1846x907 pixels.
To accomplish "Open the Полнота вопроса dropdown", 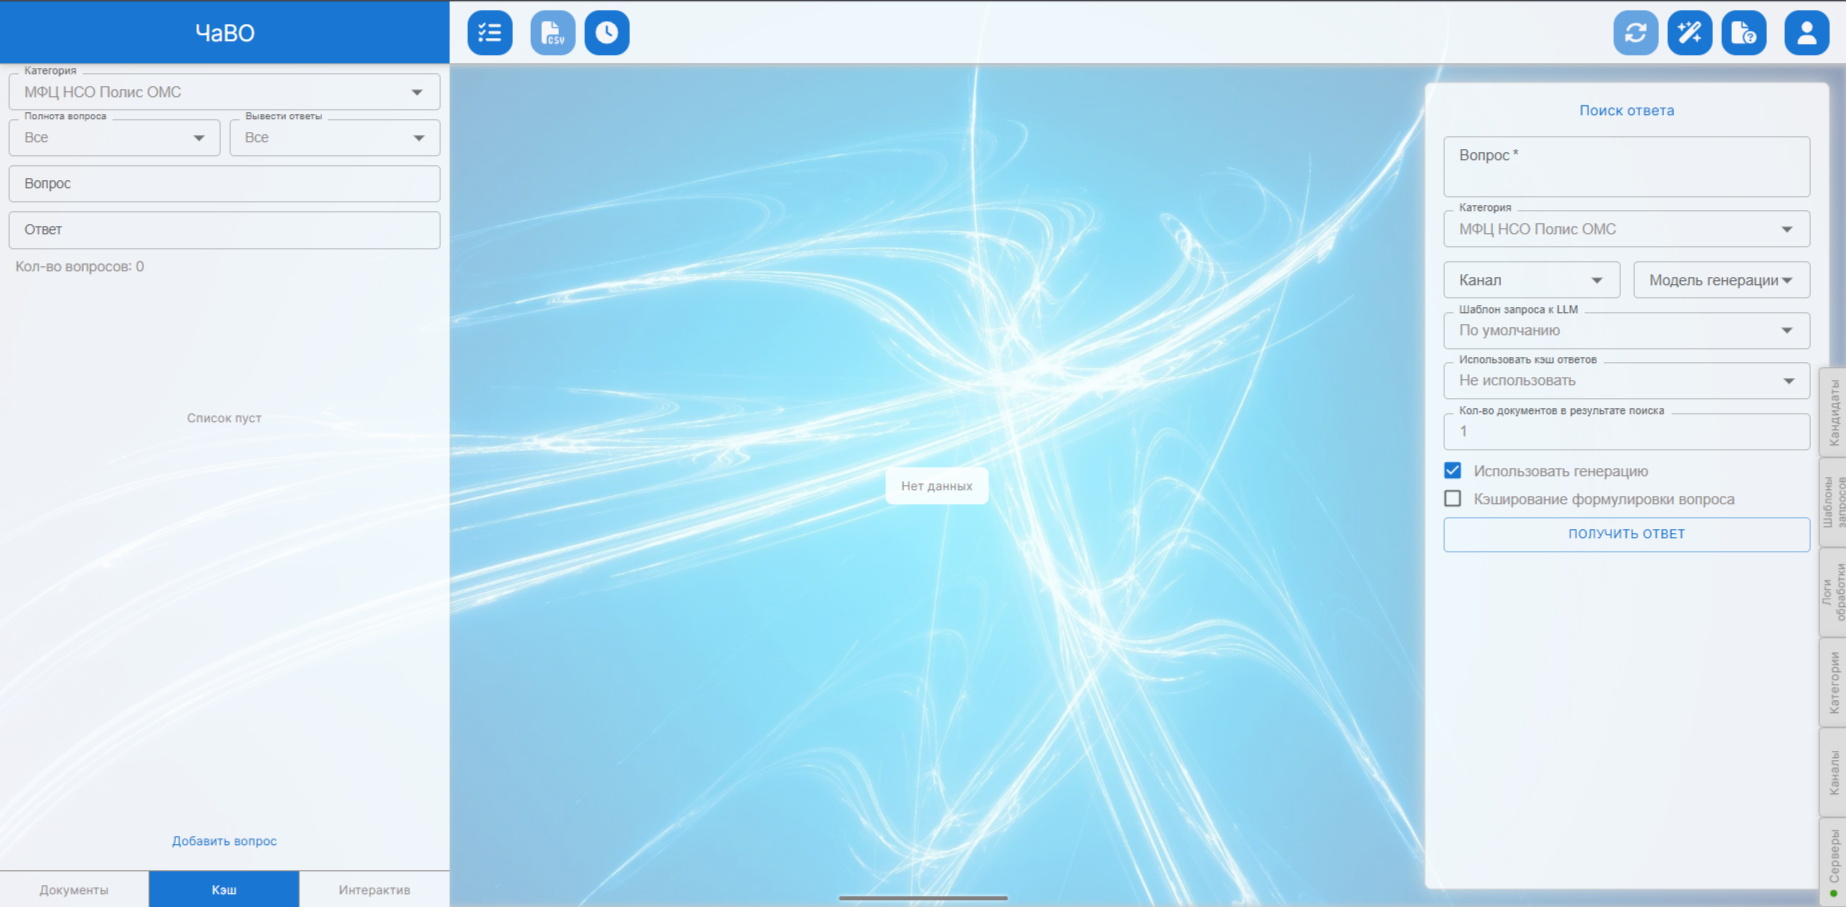I will pos(114,138).
